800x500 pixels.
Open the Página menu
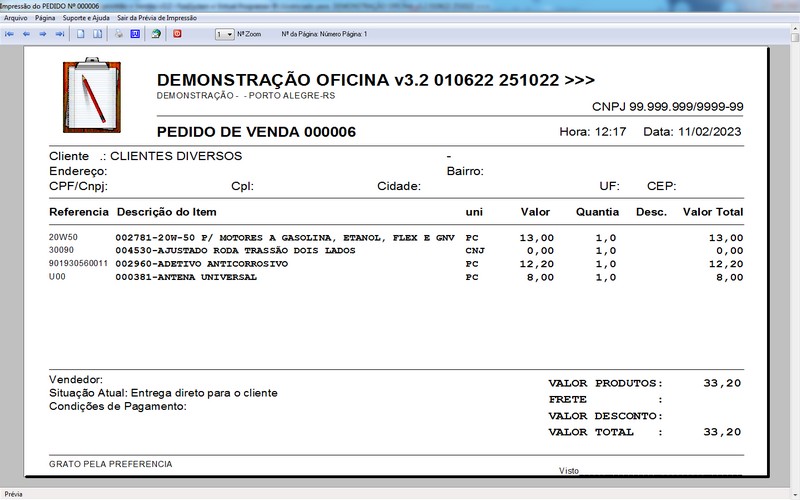coord(45,18)
